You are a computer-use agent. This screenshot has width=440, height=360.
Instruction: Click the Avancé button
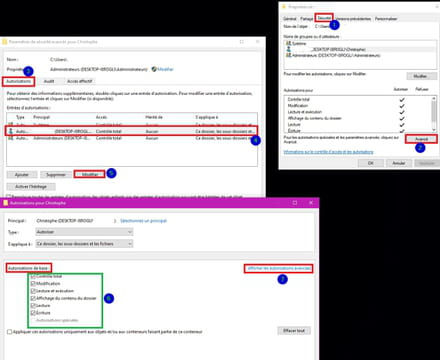421,139
